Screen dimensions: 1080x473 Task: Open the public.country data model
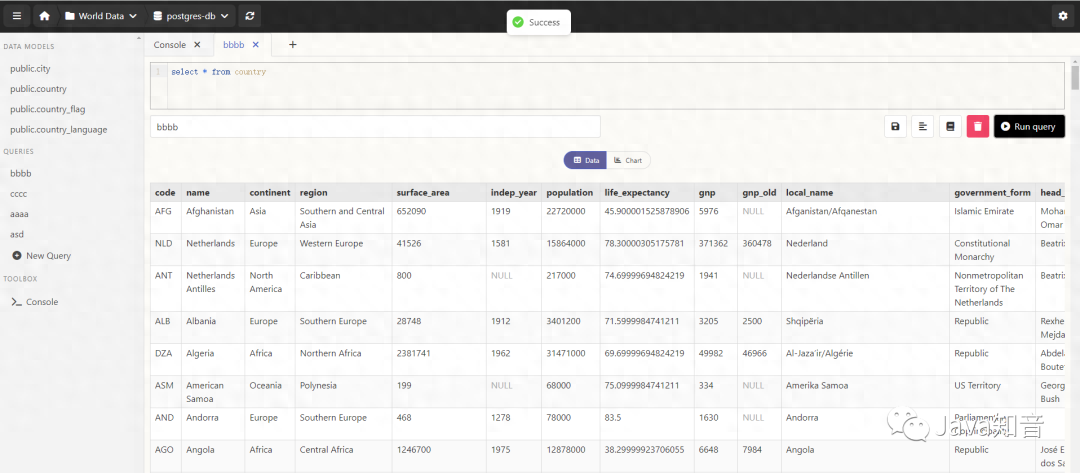point(38,89)
